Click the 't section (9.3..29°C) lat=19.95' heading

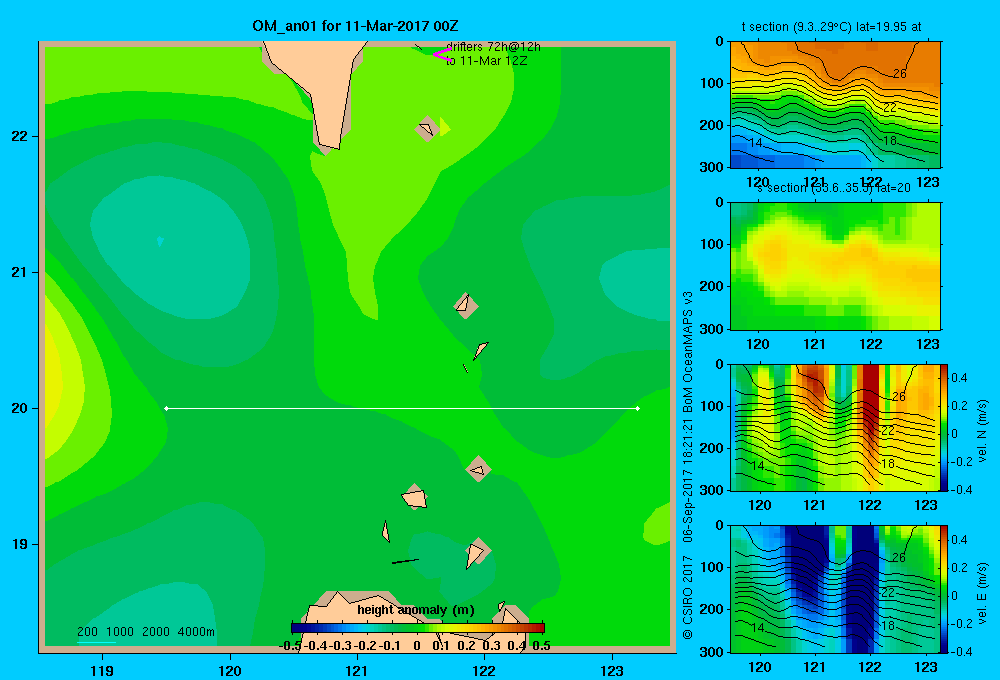pyautogui.click(x=832, y=27)
